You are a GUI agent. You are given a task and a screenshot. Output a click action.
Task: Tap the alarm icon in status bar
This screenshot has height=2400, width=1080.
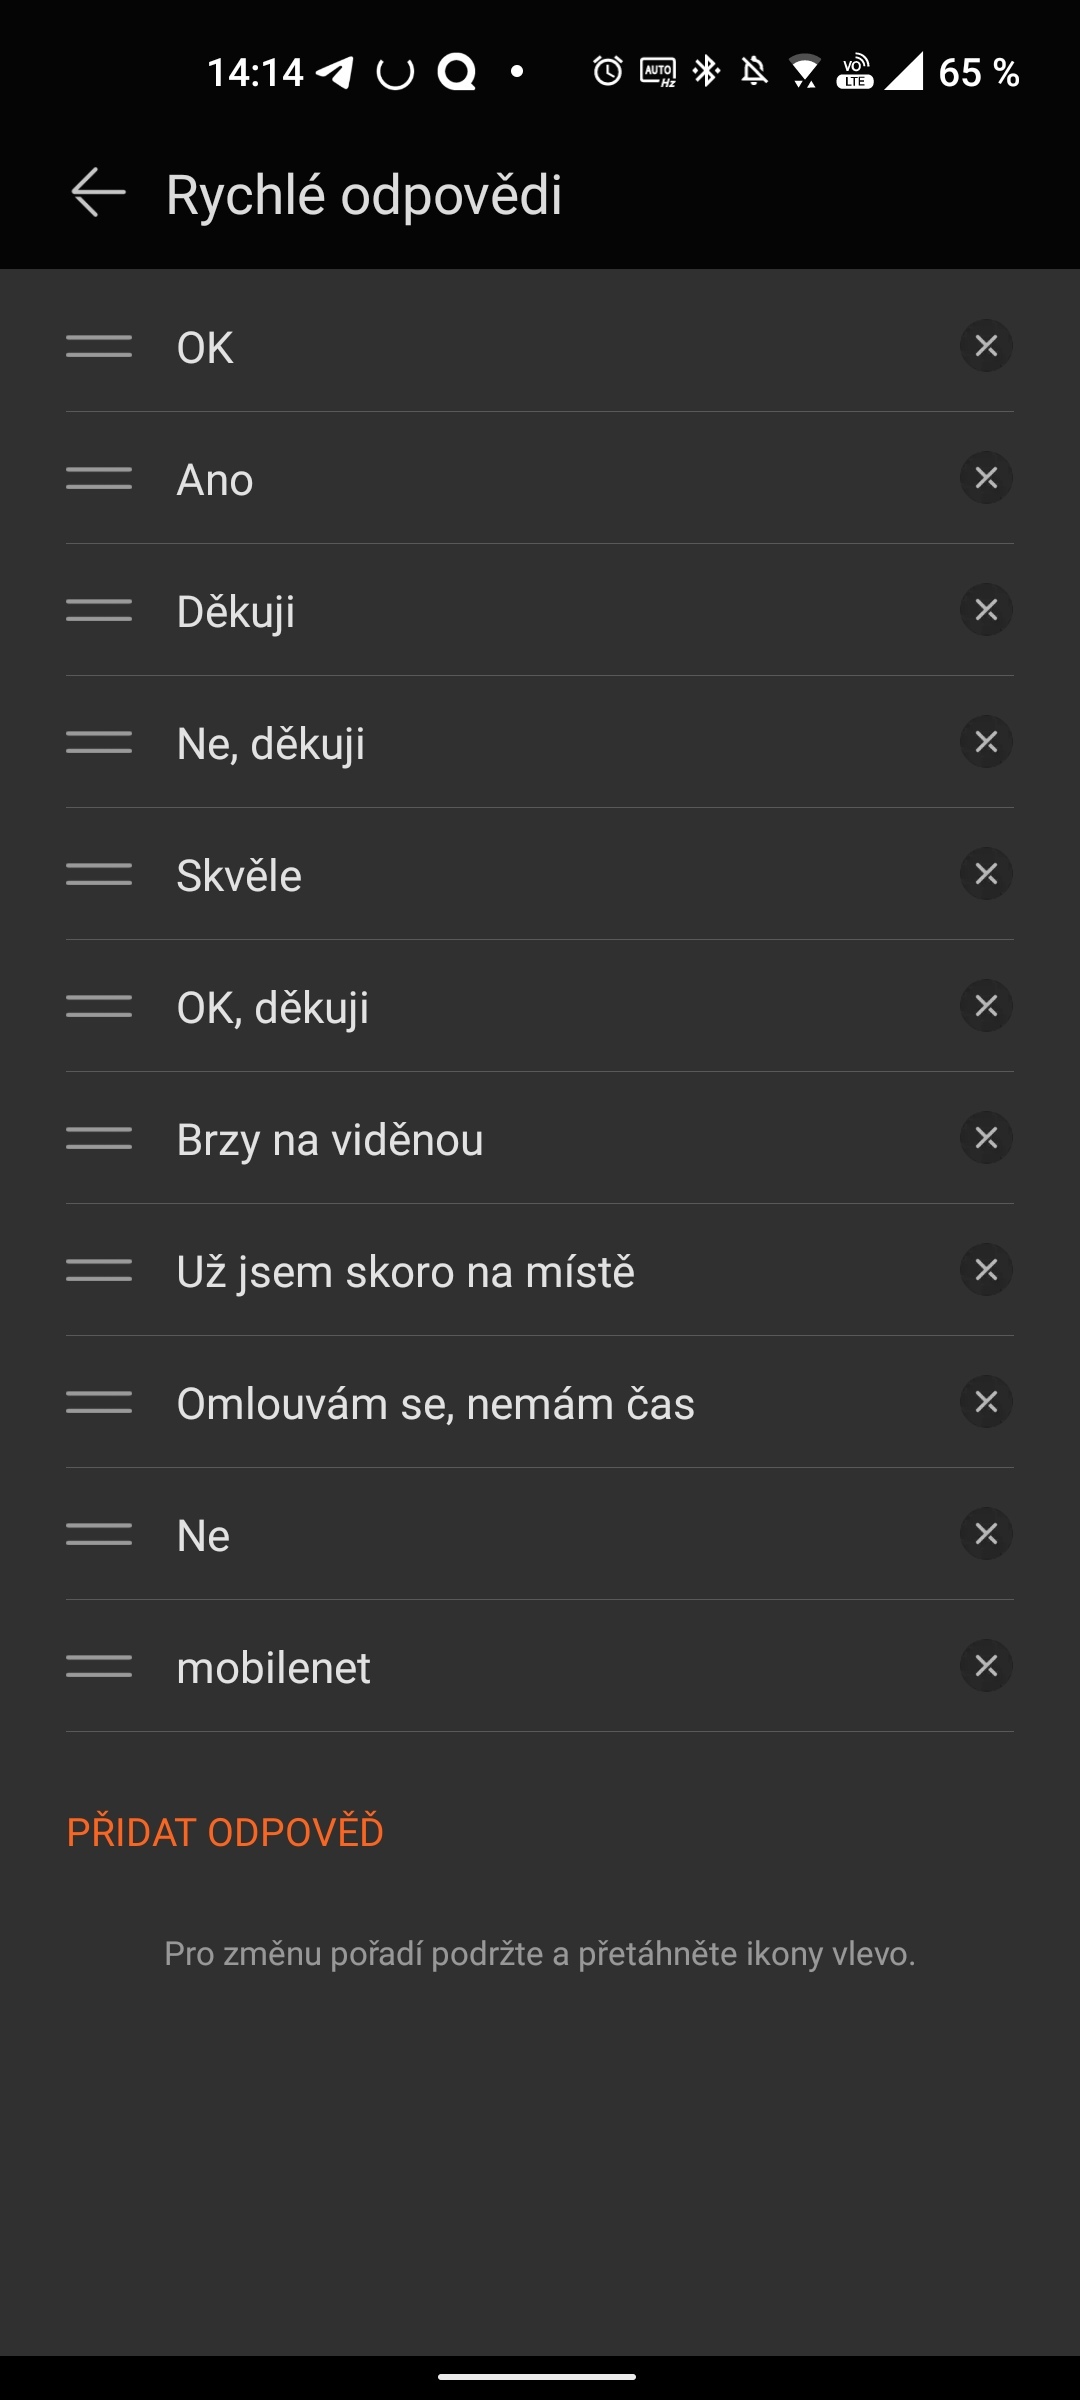click(x=607, y=72)
